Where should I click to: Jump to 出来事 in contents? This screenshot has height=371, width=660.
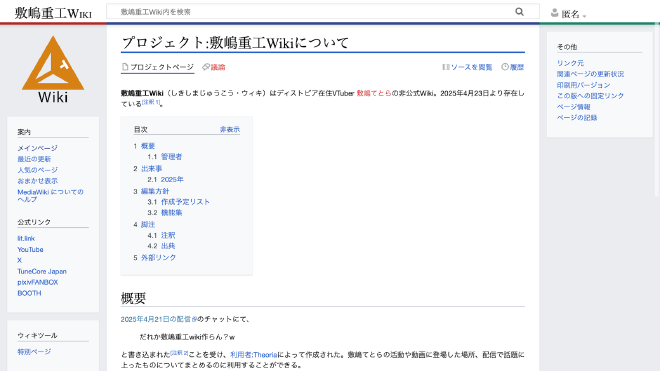tap(152, 168)
